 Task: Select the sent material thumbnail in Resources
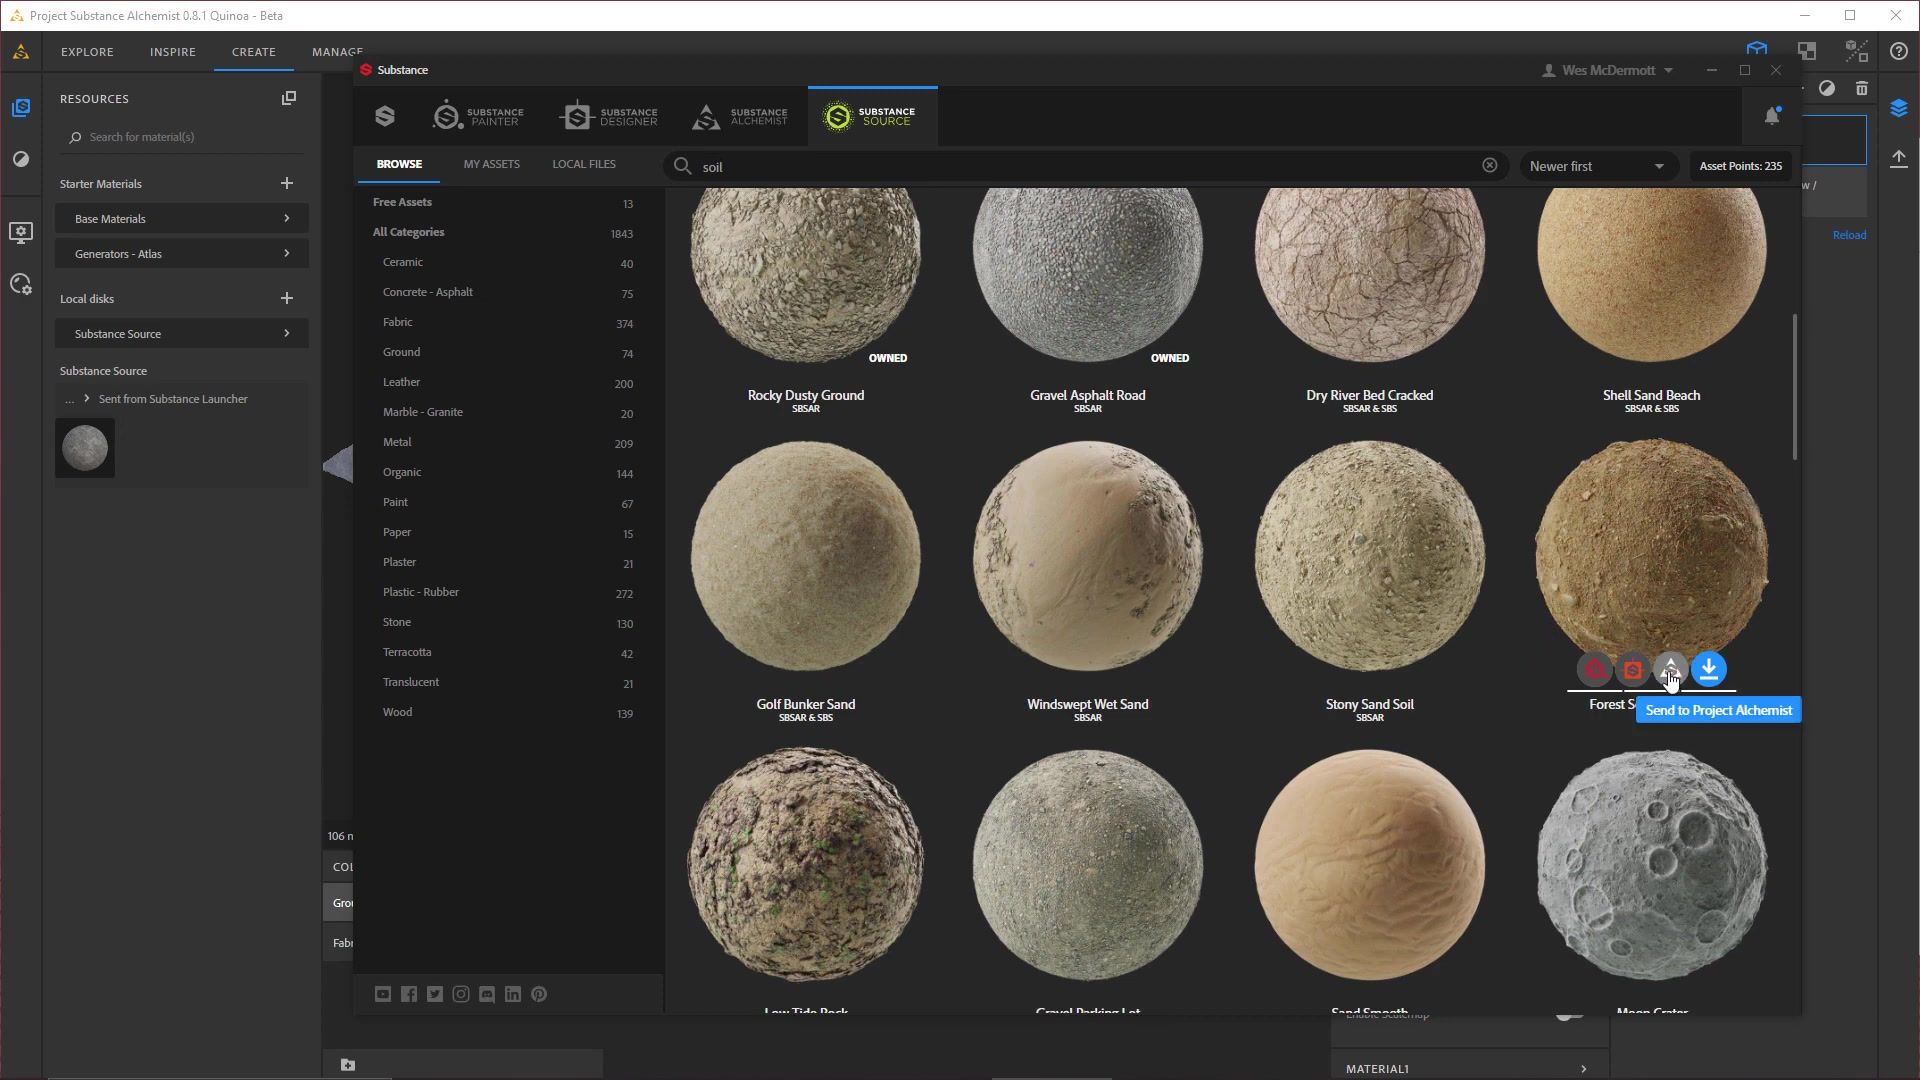click(85, 448)
